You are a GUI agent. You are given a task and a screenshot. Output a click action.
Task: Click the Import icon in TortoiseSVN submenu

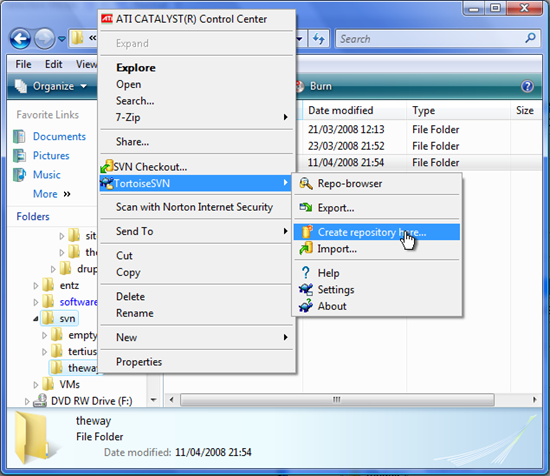pos(306,249)
